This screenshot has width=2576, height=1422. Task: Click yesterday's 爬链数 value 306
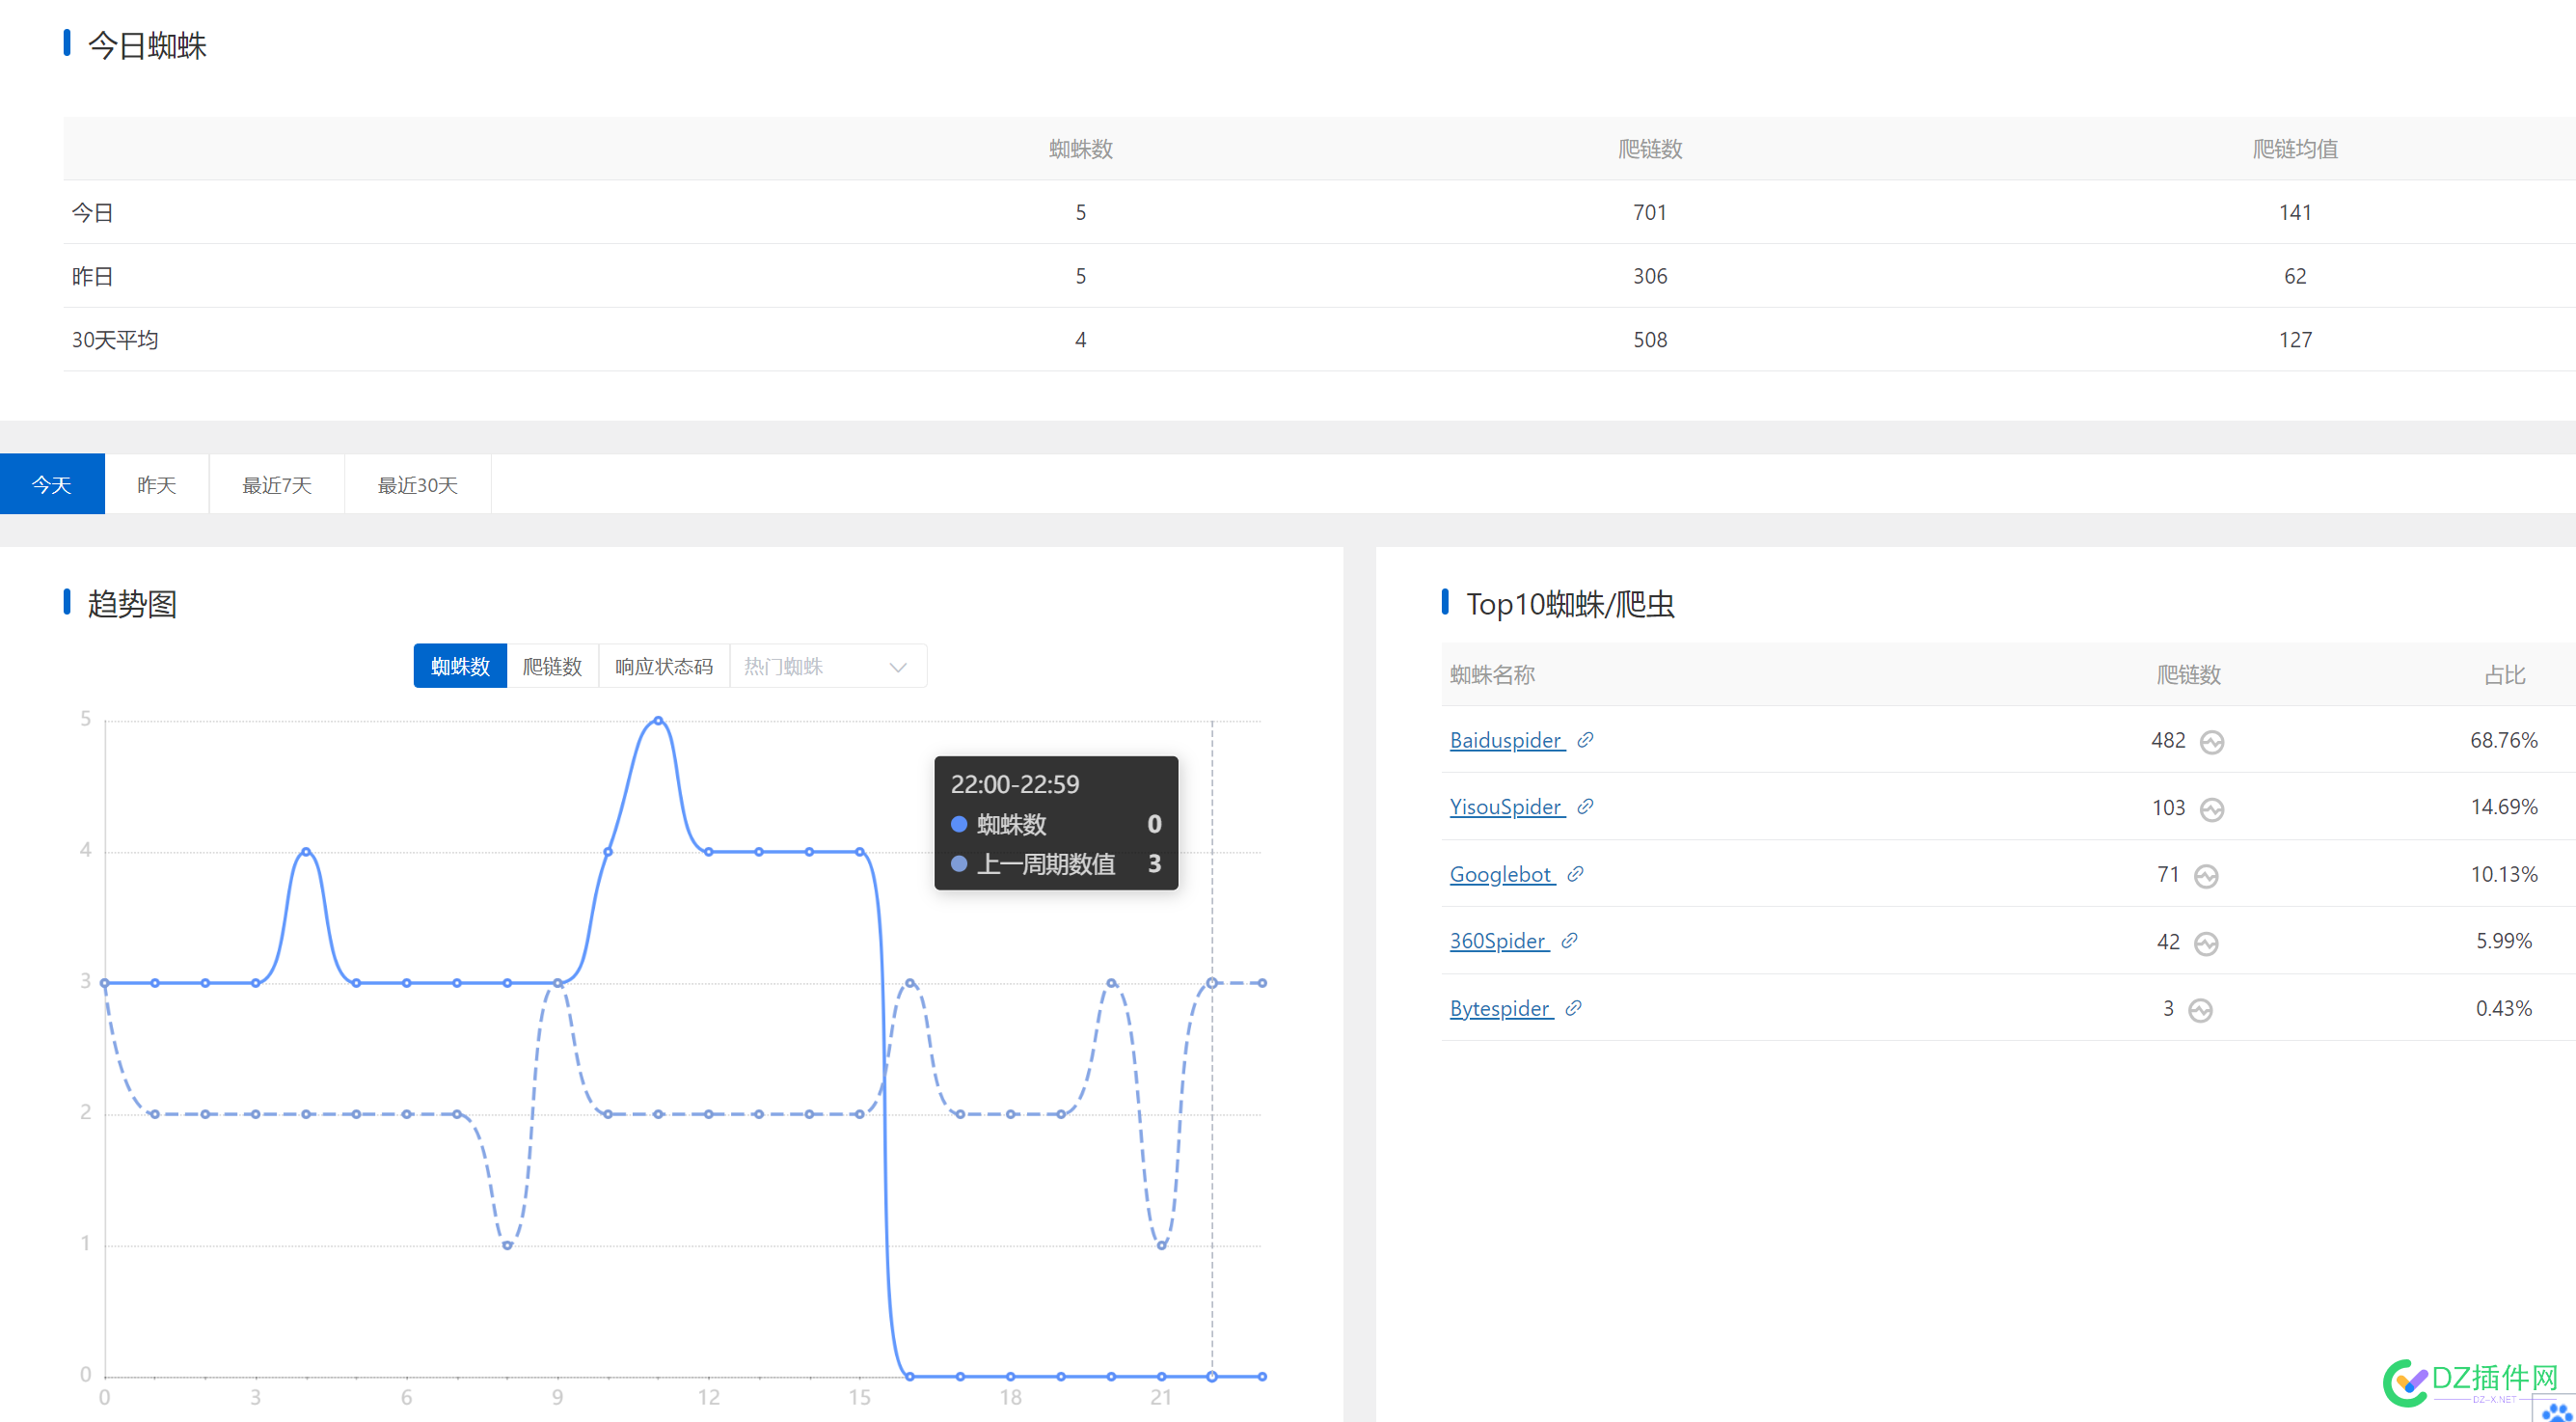coord(1650,276)
